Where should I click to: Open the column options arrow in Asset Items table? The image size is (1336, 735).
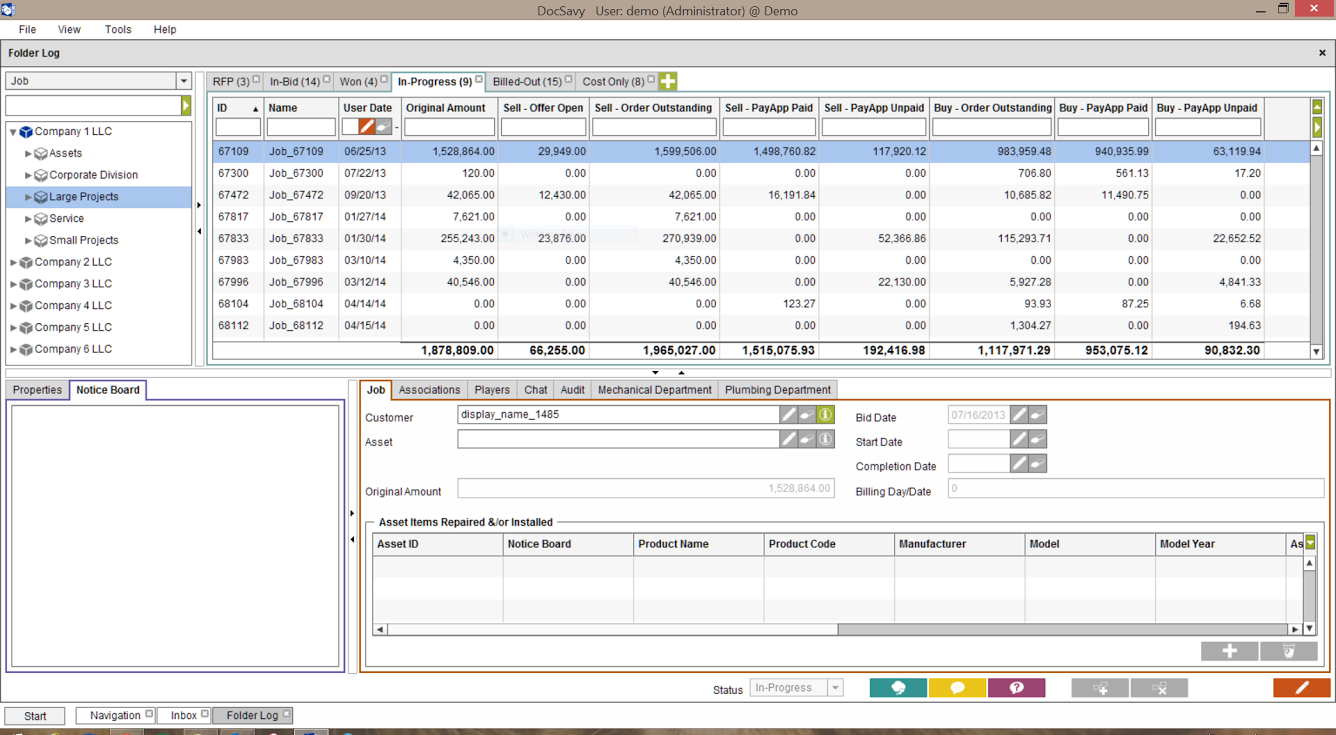click(x=1310, y=543)
